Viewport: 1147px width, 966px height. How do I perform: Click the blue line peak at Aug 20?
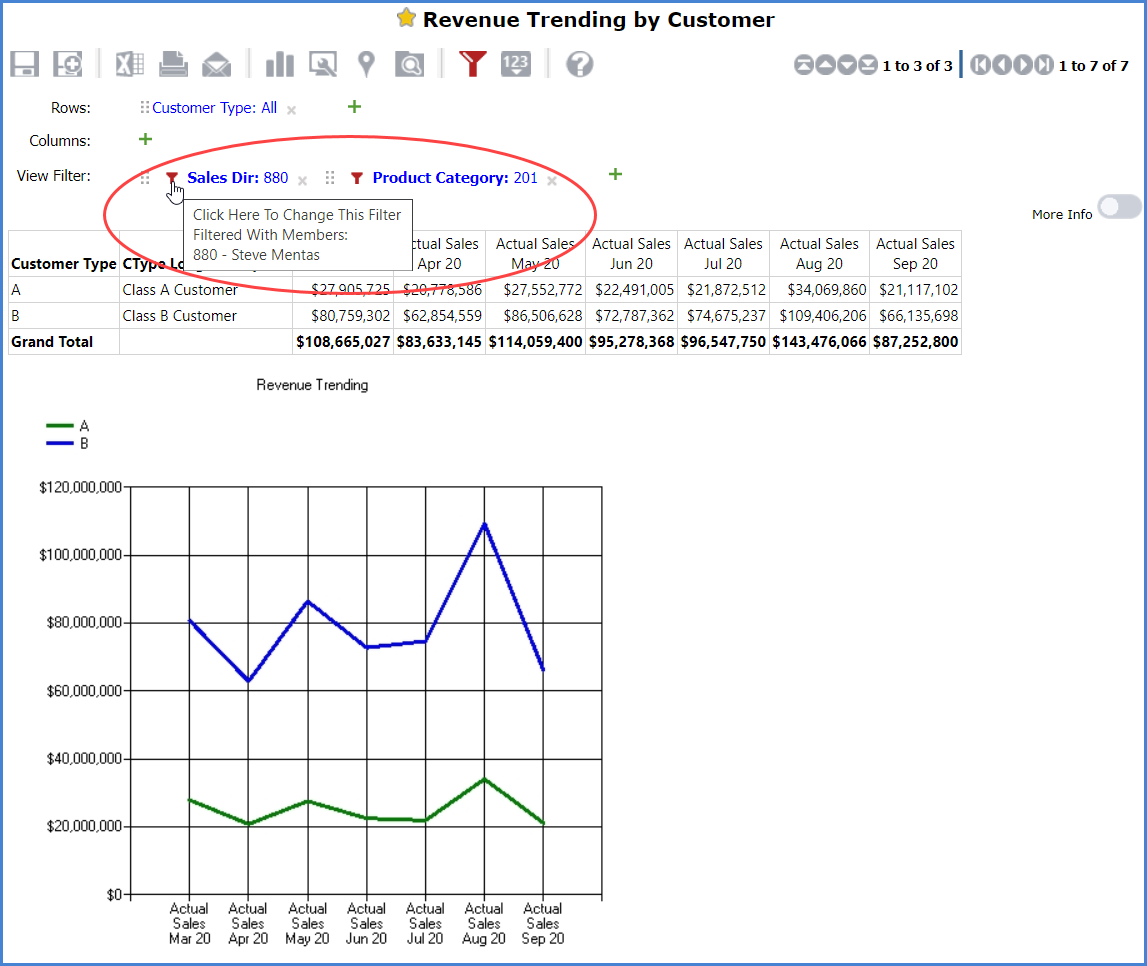tap(484, 524)
